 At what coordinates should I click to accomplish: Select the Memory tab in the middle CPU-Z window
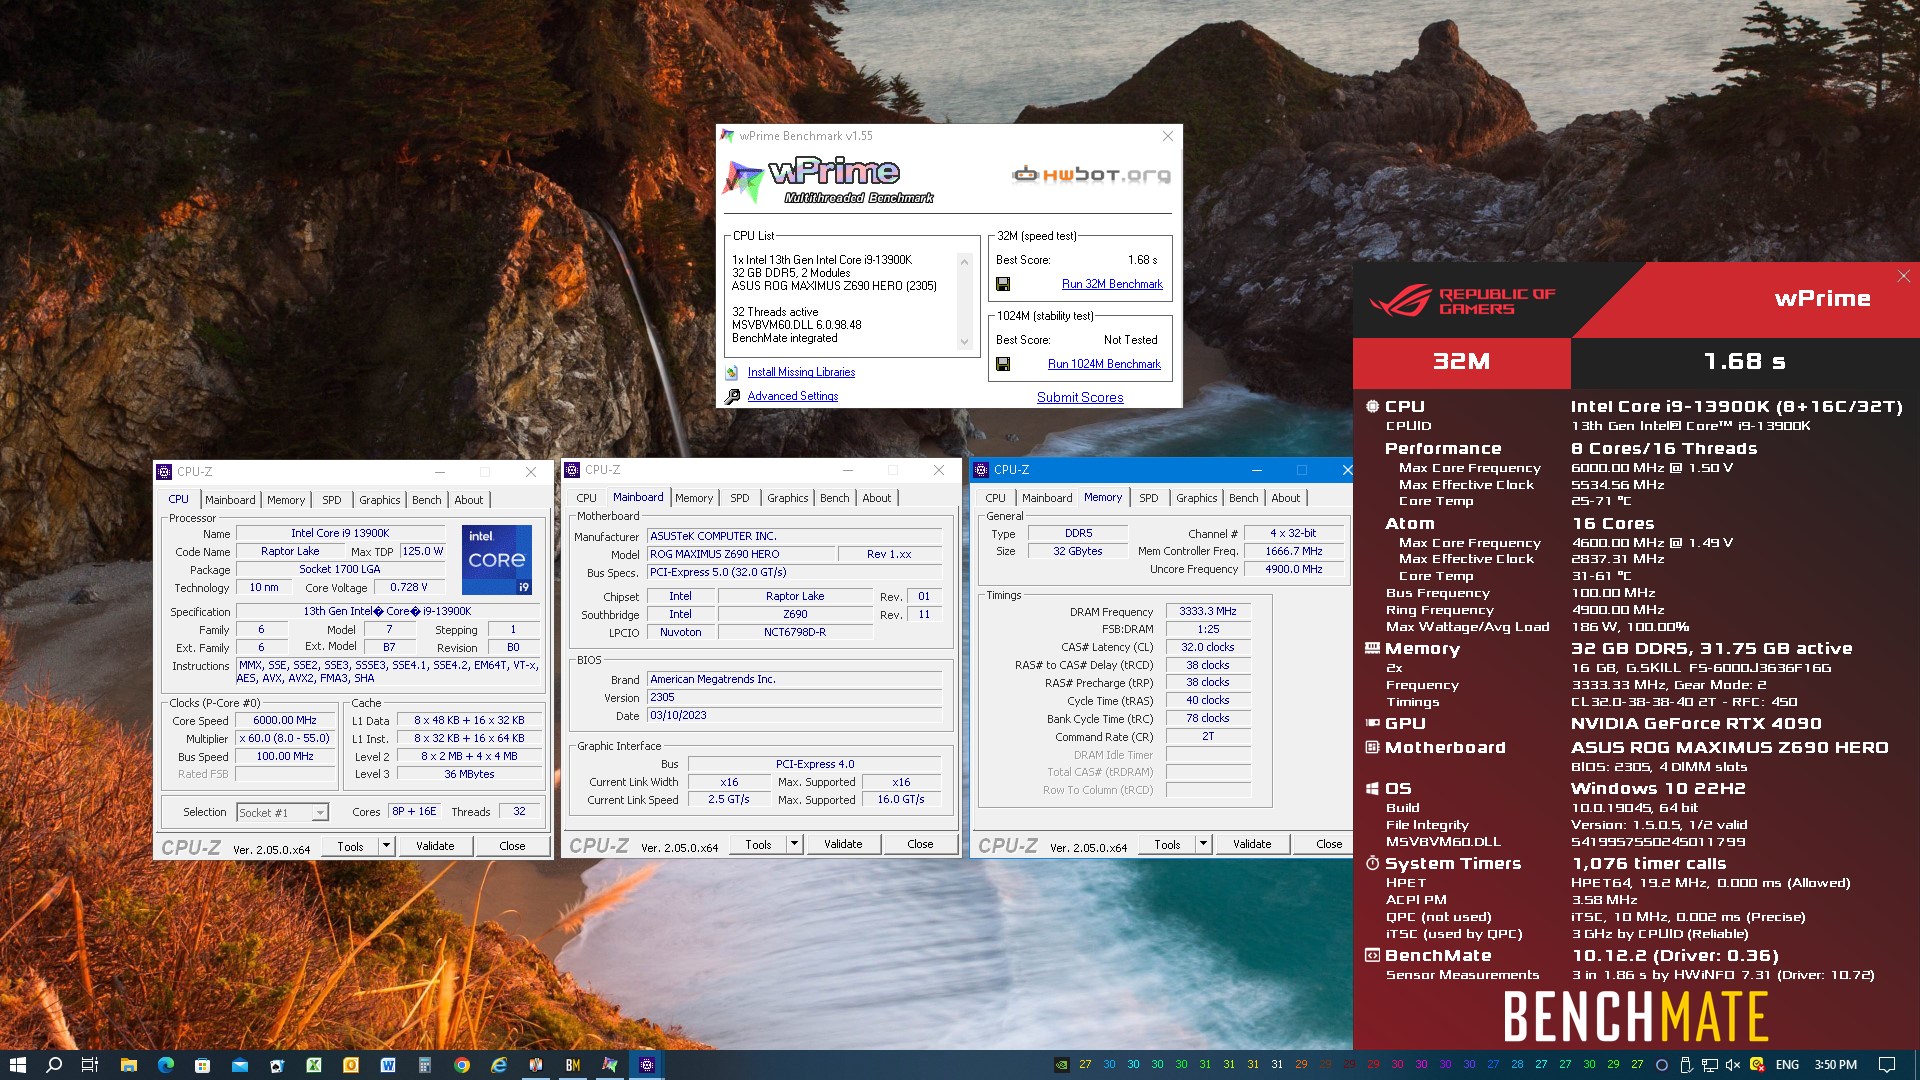coord(694,498)
